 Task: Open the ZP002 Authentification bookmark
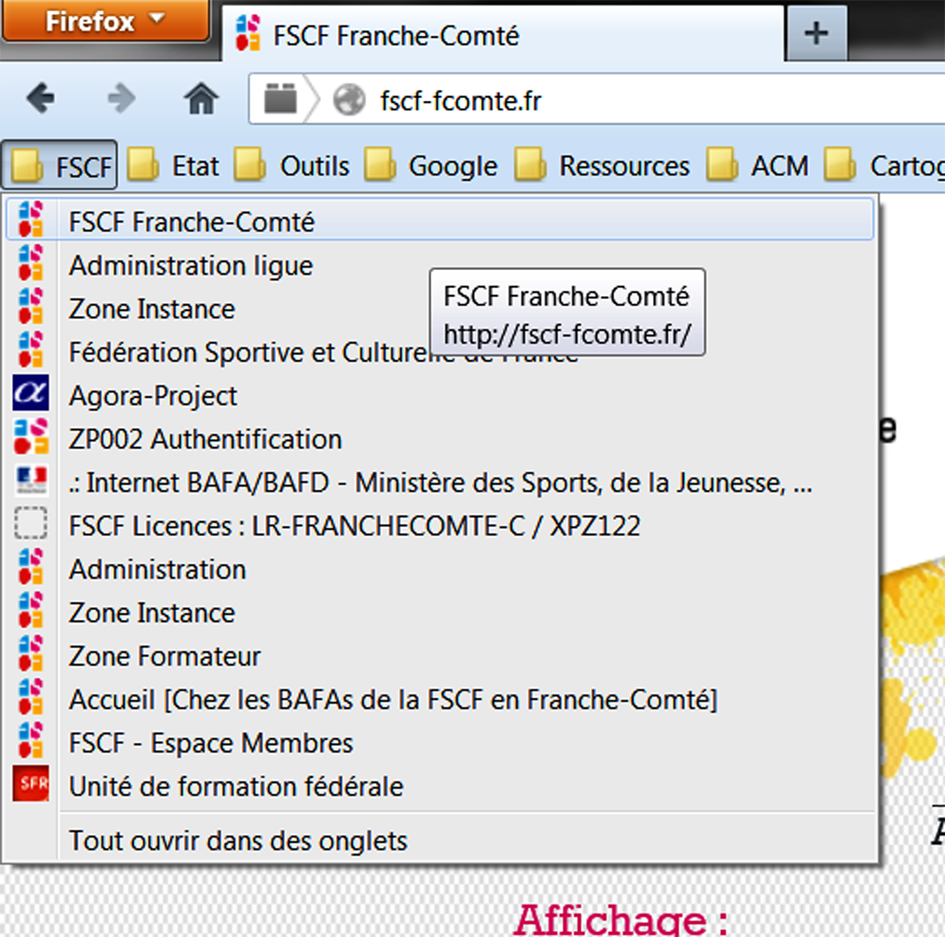(440, 439)
